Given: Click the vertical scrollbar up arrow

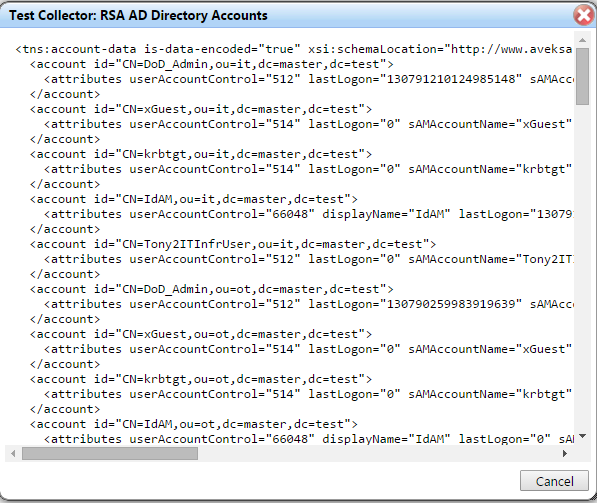Looking at the screenshot, I should [x=582, y=40].
